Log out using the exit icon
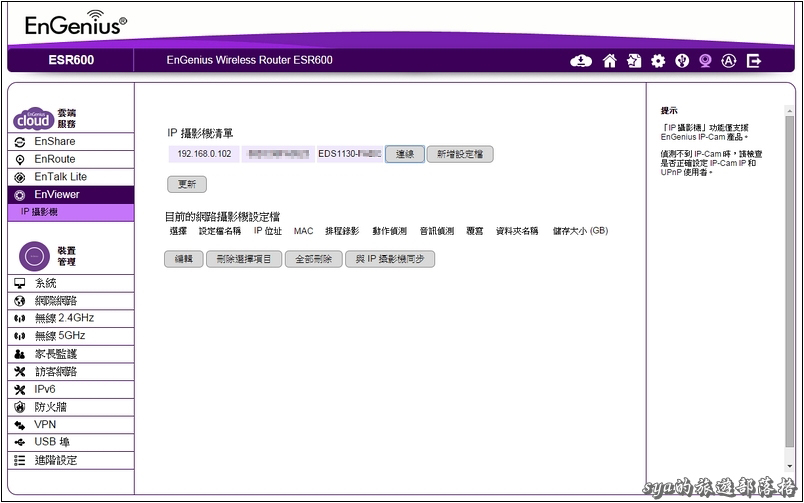 click(754, 61)
